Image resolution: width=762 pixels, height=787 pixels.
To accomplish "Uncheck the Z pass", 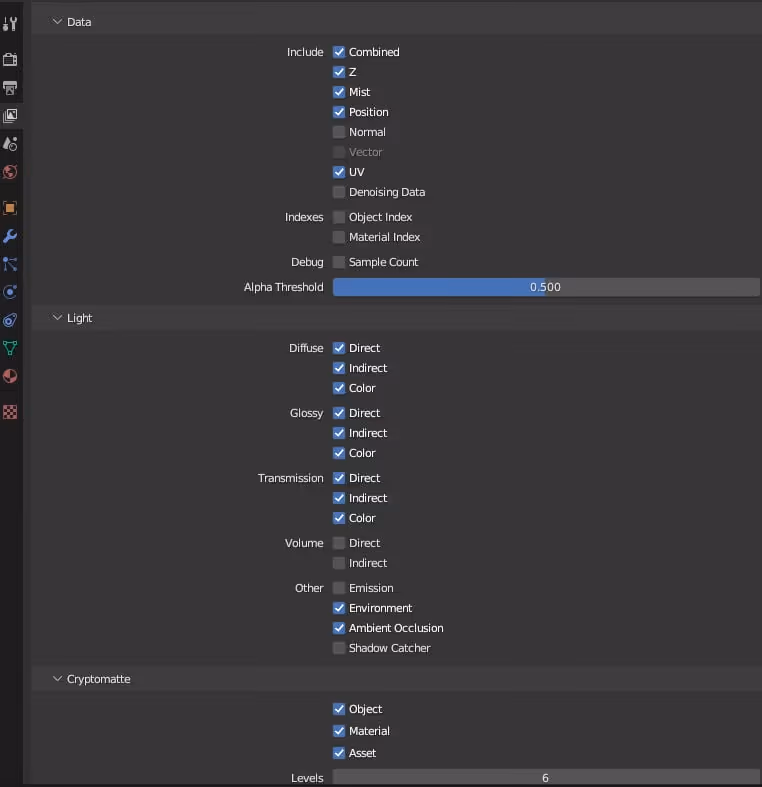I will 339,72.
